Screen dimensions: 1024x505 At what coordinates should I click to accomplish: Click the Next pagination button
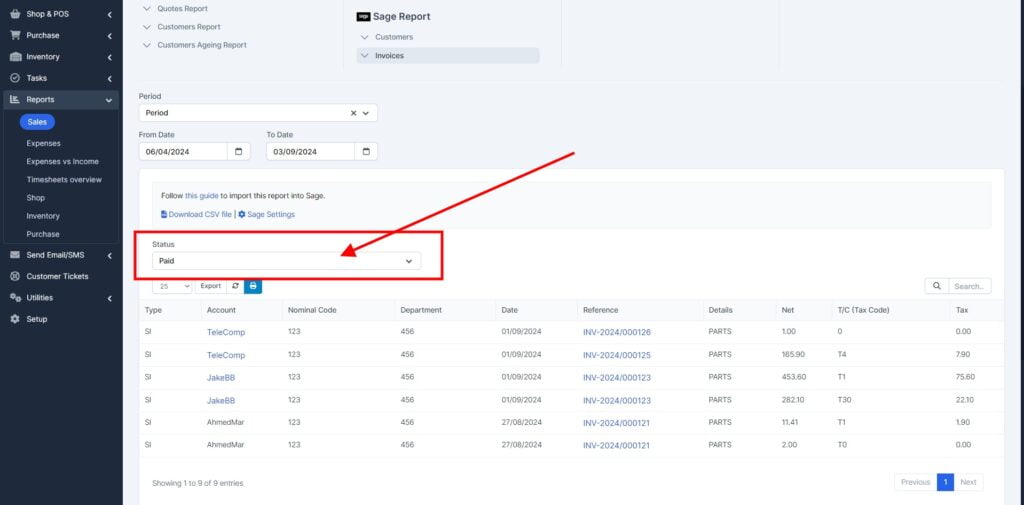click(x=968, y=482)
